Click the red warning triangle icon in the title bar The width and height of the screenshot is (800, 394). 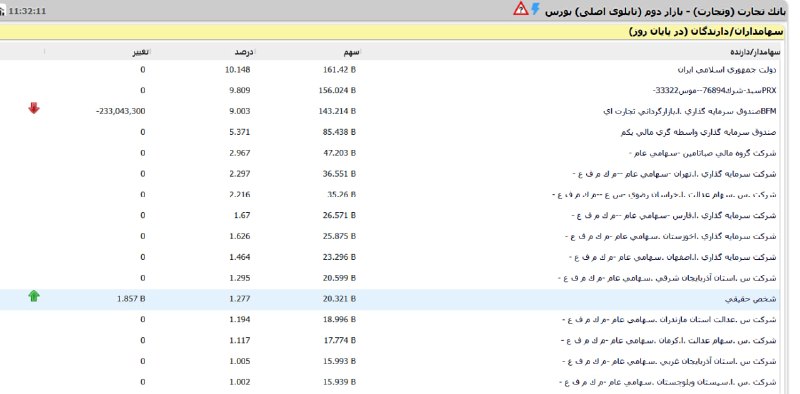click(x=521, y=8)
